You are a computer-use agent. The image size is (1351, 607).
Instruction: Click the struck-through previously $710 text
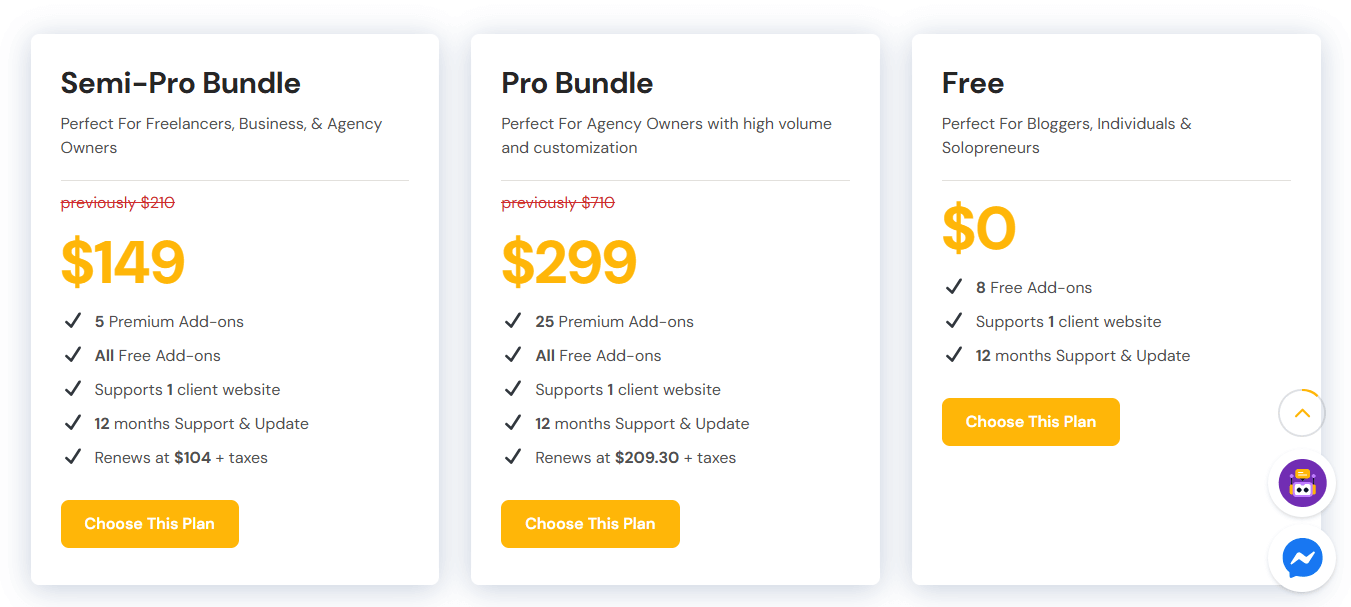[x=558, y=203]
